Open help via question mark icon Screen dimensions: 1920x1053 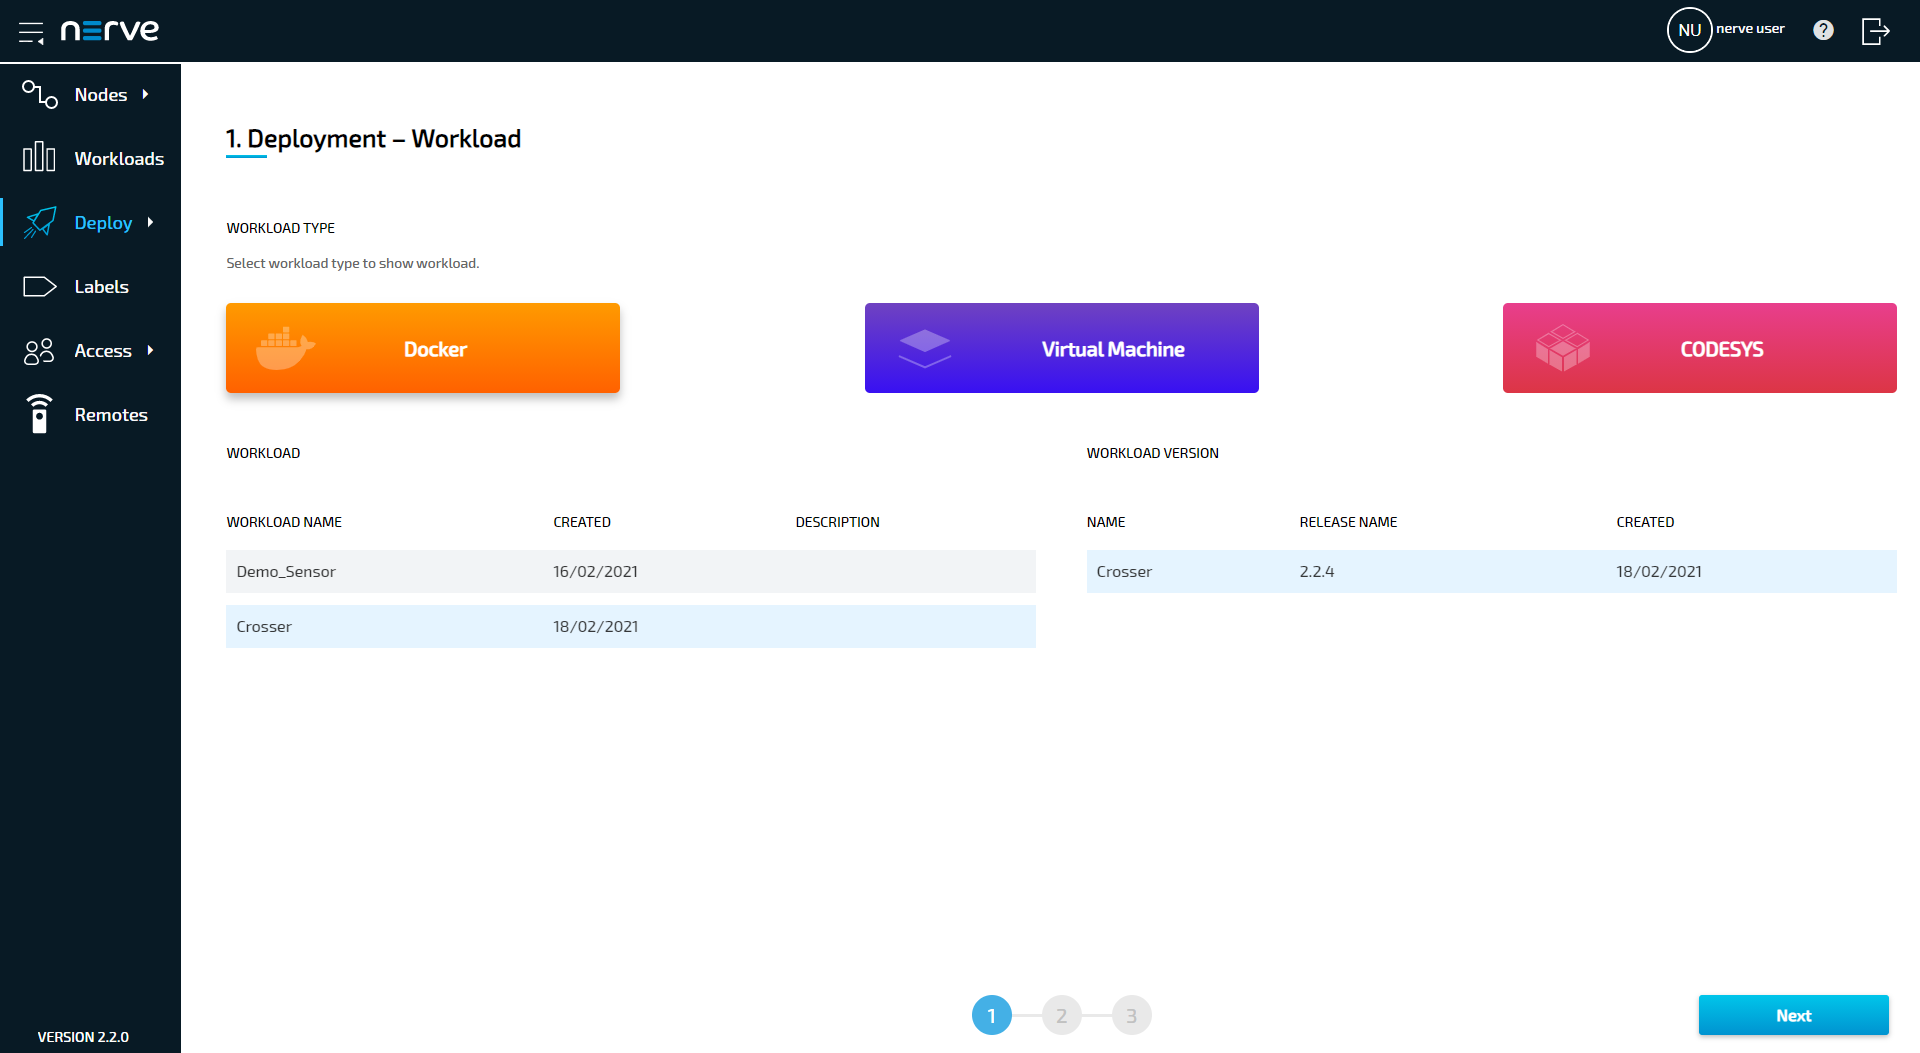[x=1823, y=30]
